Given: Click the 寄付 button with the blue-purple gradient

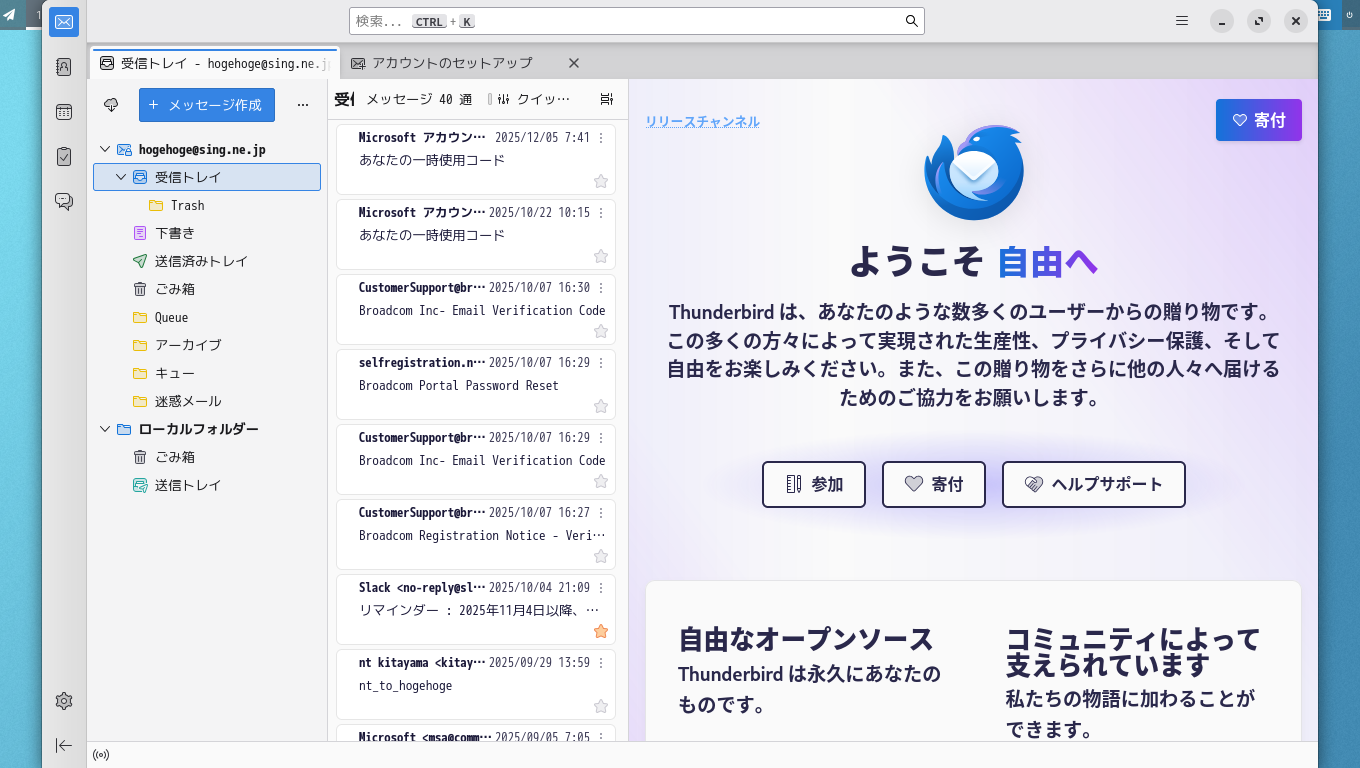Looking at the screenshot, I should point(1259,120).
